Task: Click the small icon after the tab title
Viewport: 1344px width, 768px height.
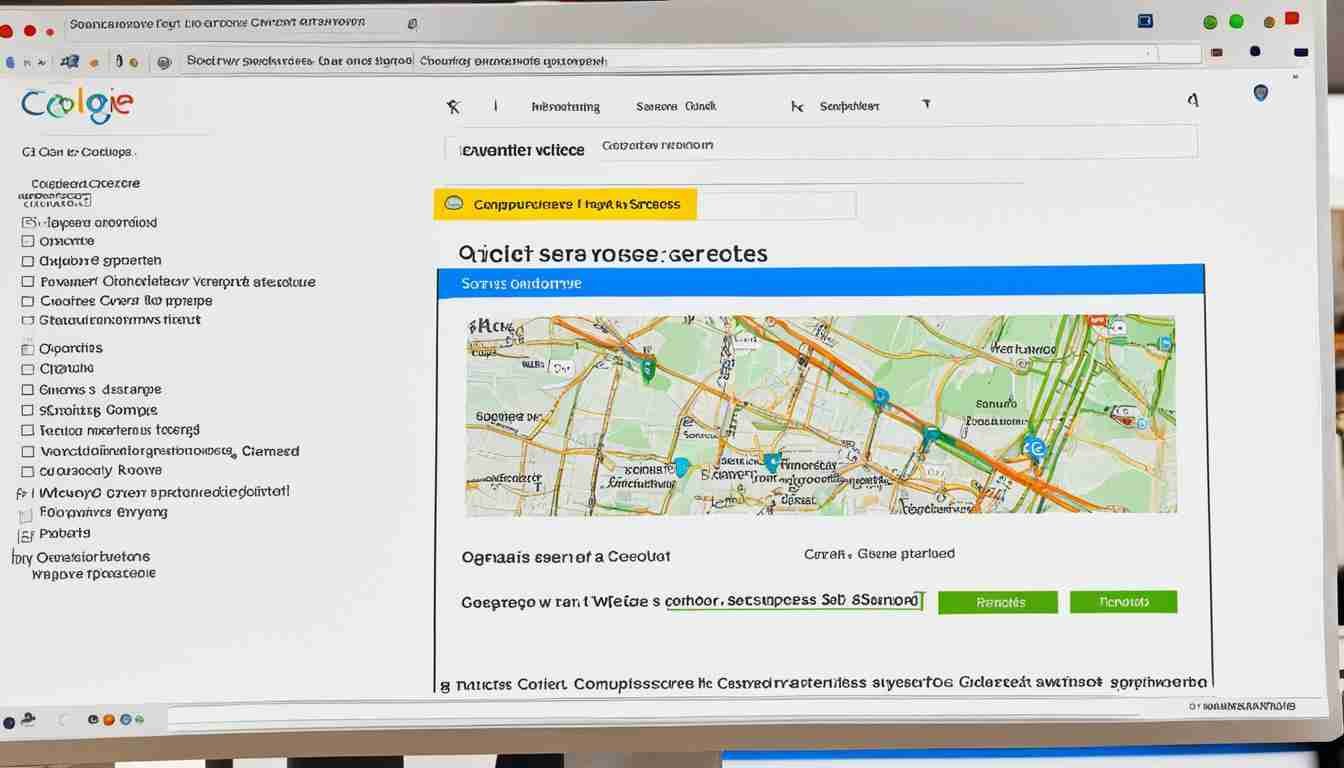Action: (x=412, y=23)
